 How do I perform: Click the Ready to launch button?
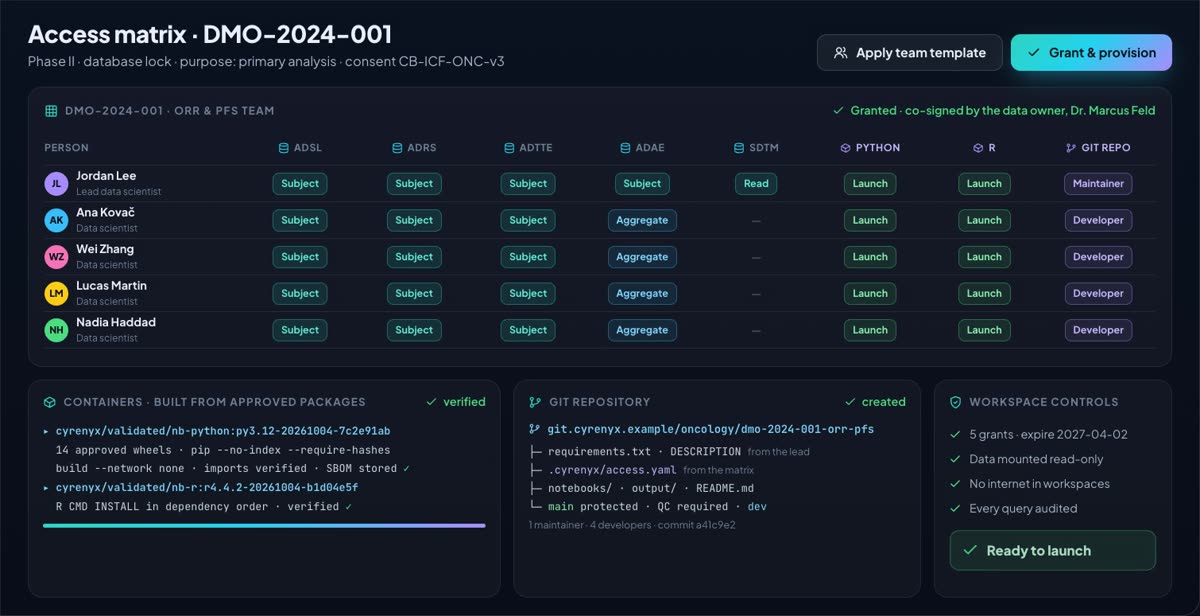point(1052,551)
